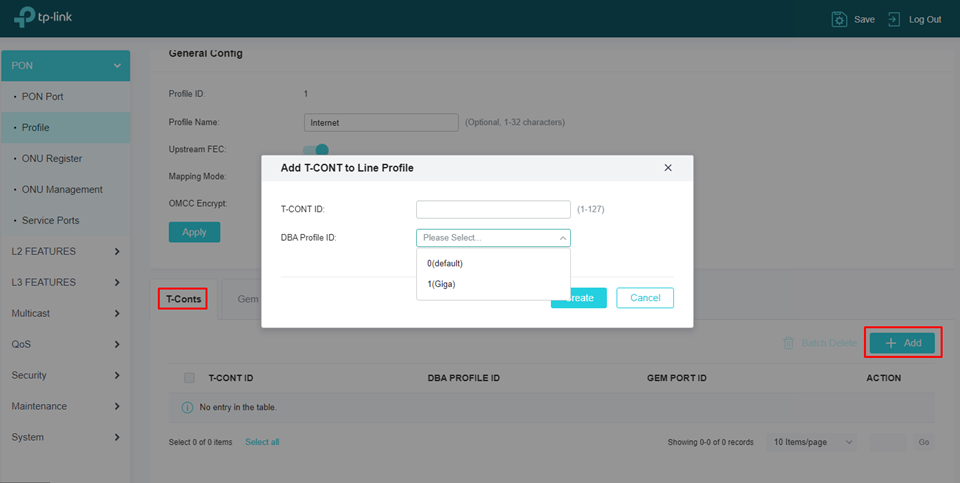This screenshot has width=960, height=483.
Task: Close the Add T-CONT dialog with X
Action: click(668, 168)
